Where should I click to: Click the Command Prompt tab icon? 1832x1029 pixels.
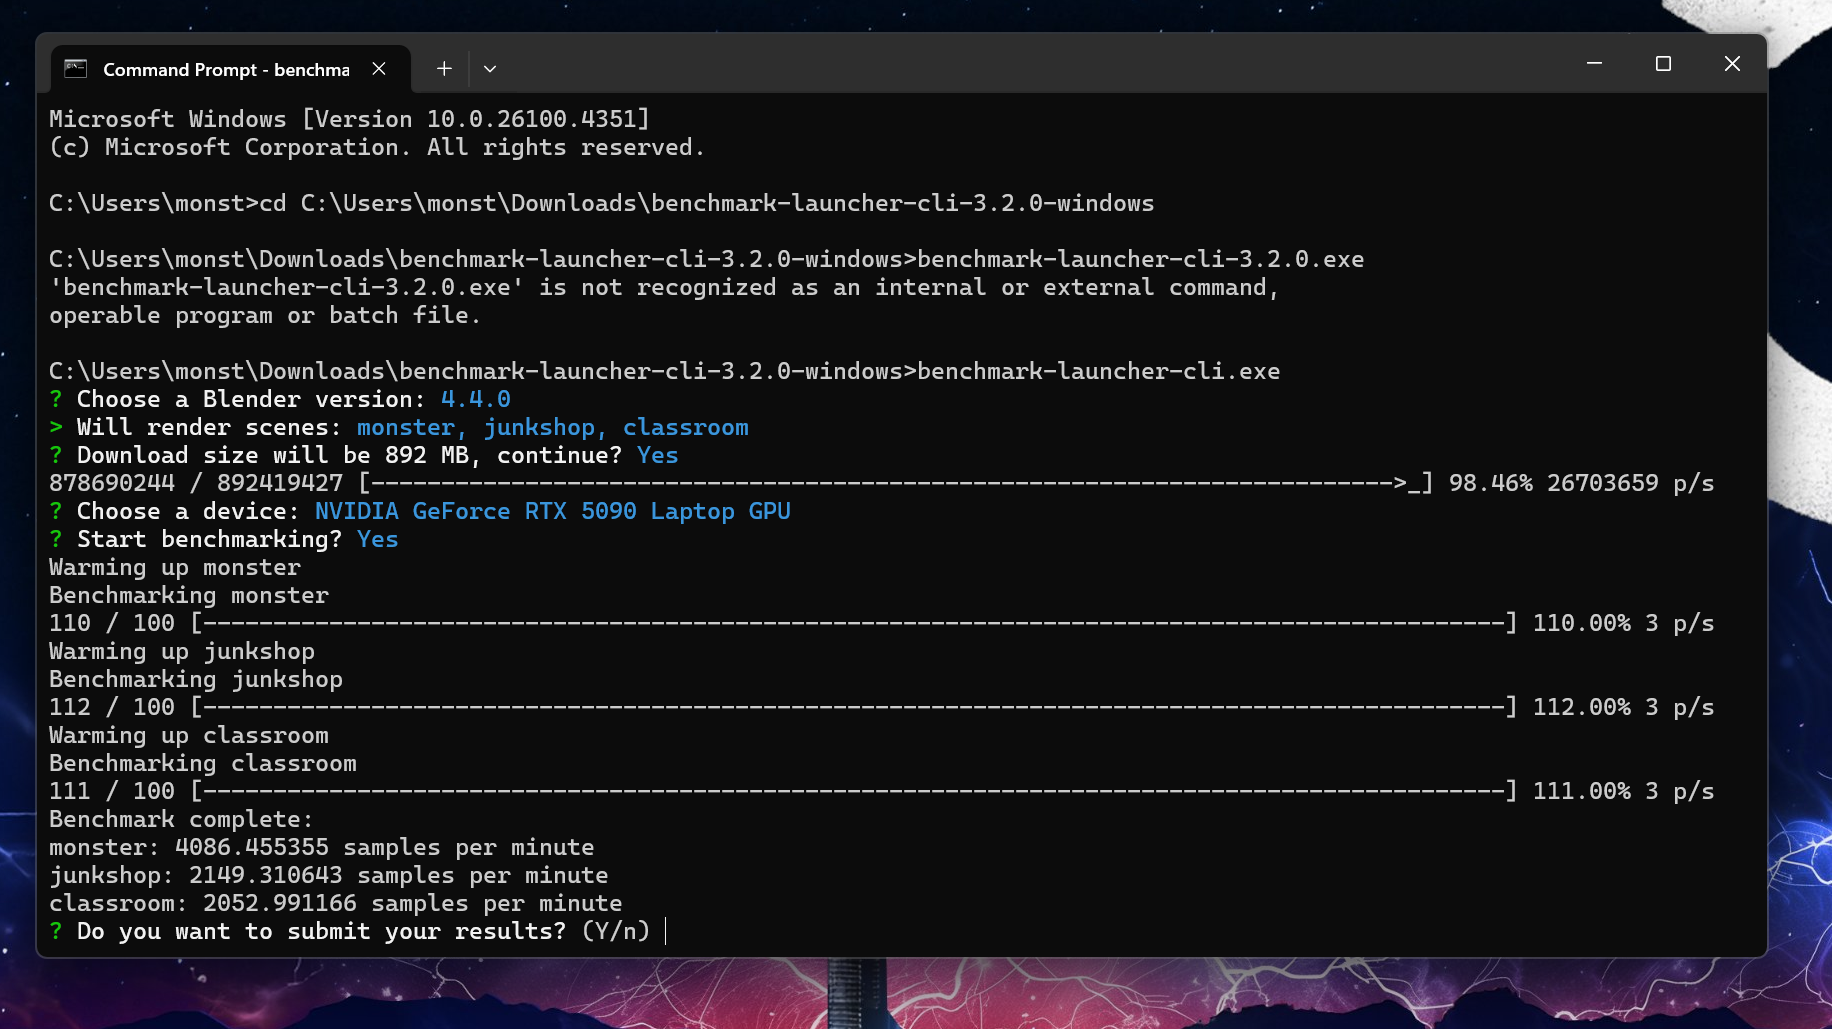tap(76, 69)
